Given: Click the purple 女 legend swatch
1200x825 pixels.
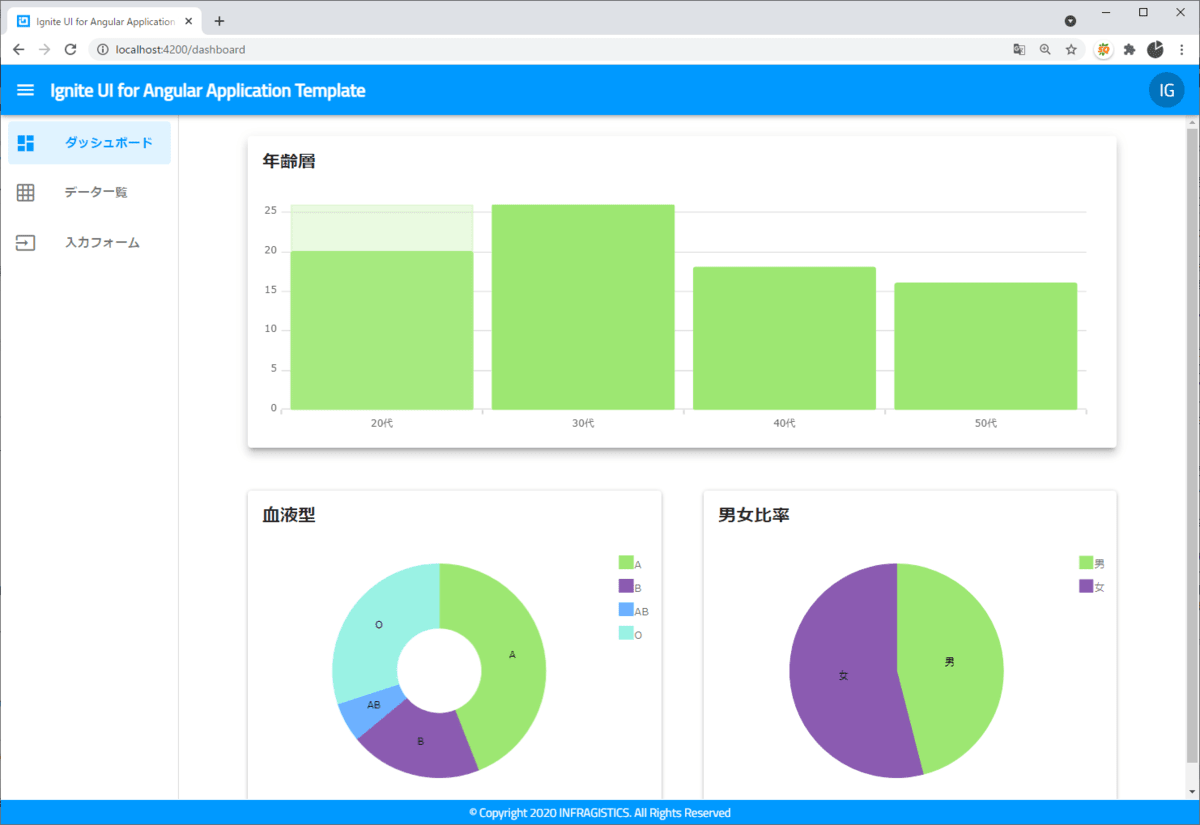Looking at the screenshot, I should (1087, 586).
